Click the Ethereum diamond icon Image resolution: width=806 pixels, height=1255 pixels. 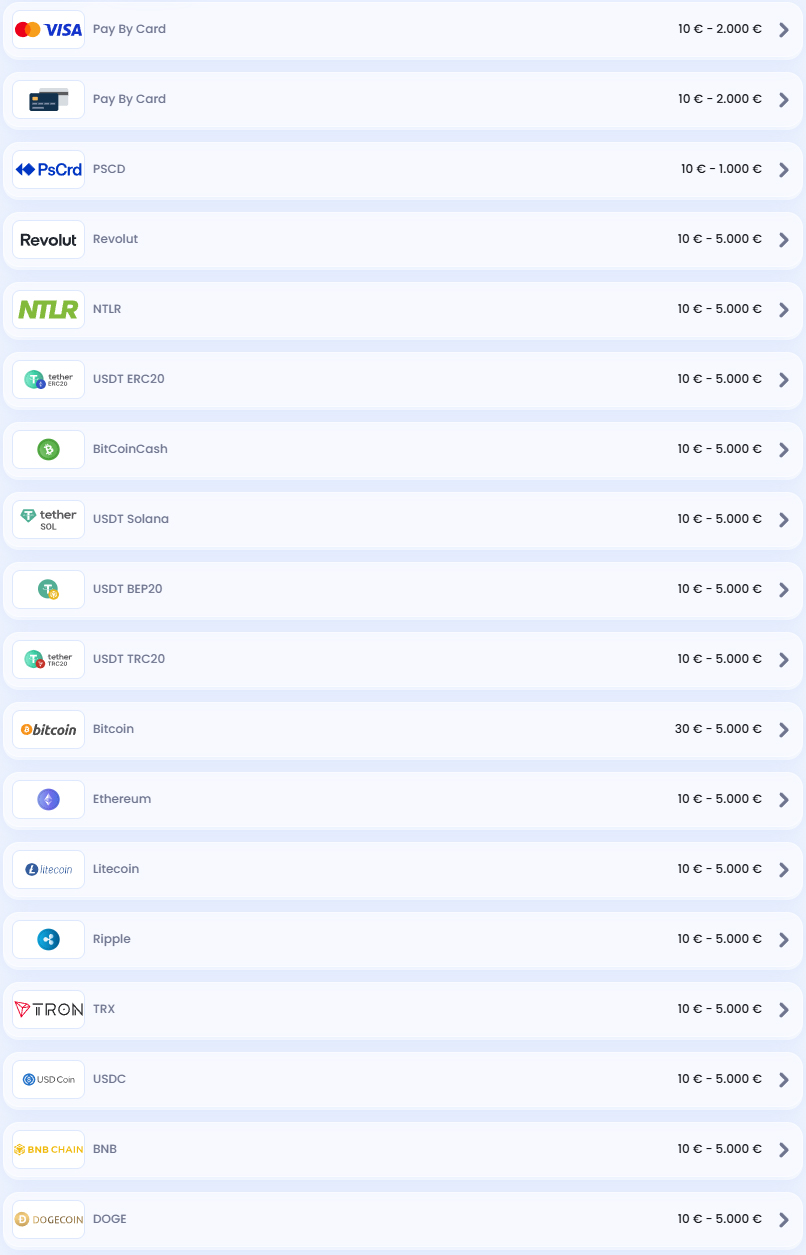coord(48,800)
